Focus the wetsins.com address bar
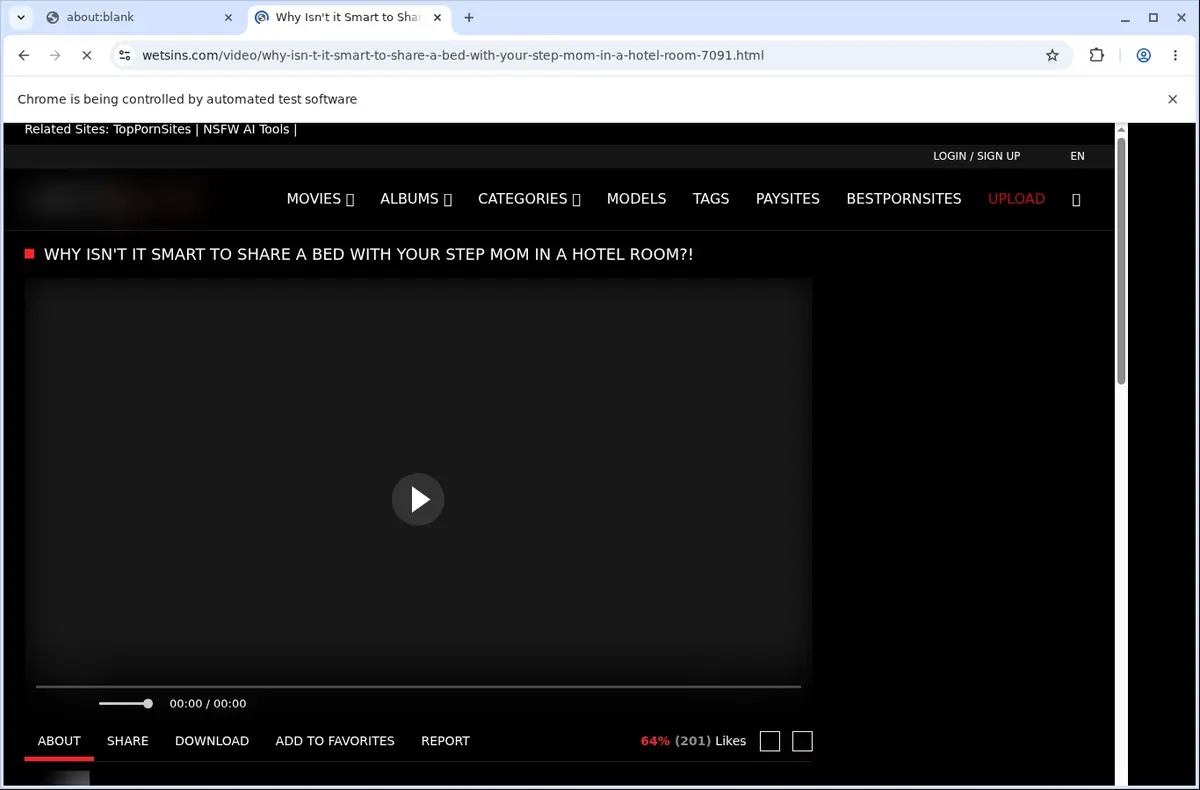 pyautogui.click(x=590, y=55)
